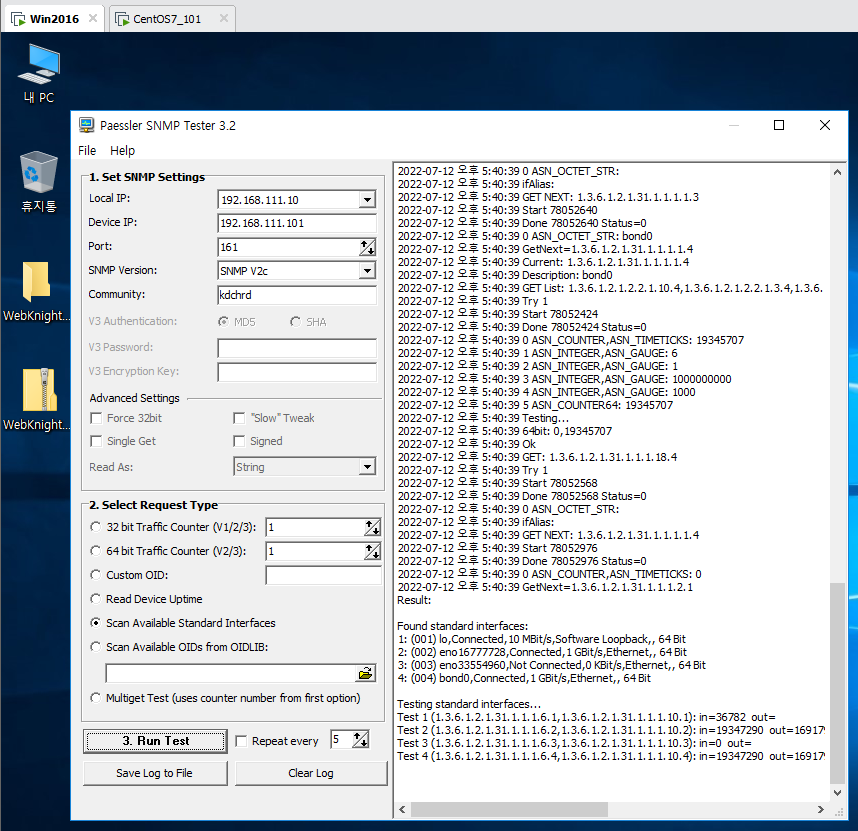
Task: Click the Custom OID text field
Action: (x=323, y=575)
